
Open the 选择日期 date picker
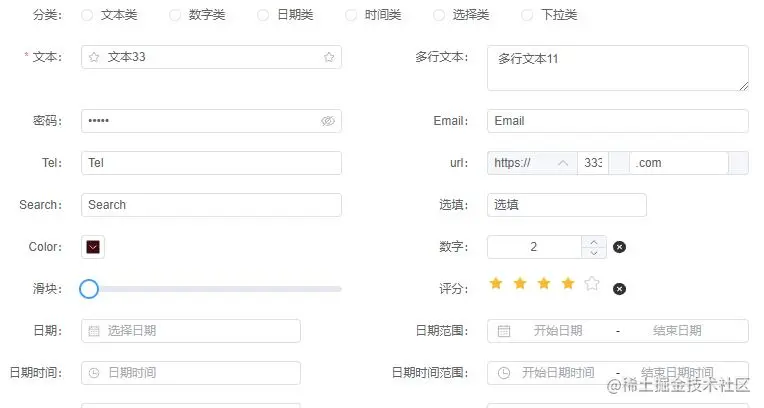coord(191,330)
